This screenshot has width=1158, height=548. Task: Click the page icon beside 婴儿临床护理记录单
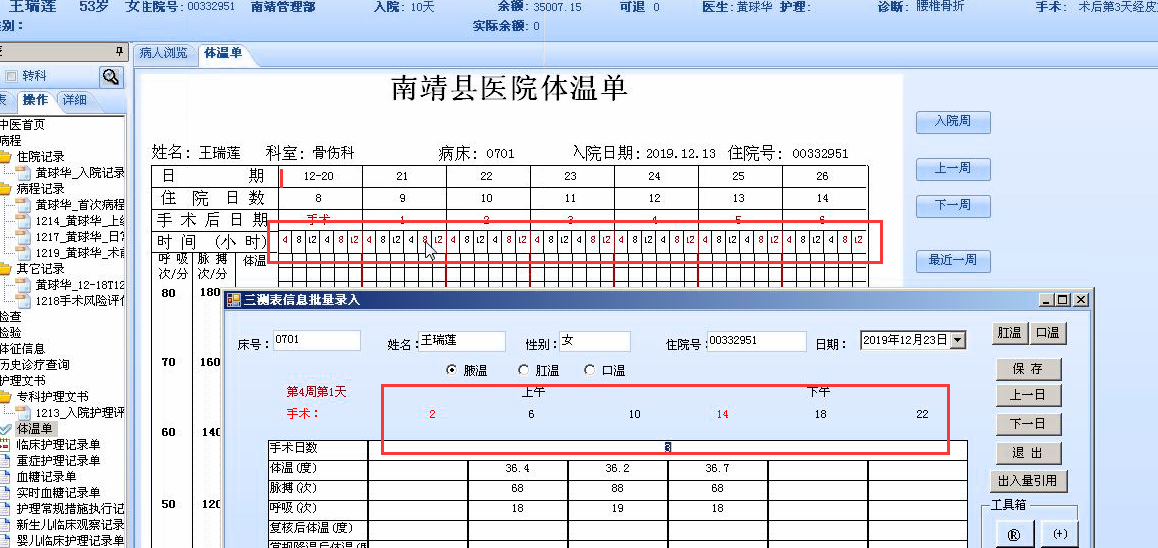[x=6, y=541]
